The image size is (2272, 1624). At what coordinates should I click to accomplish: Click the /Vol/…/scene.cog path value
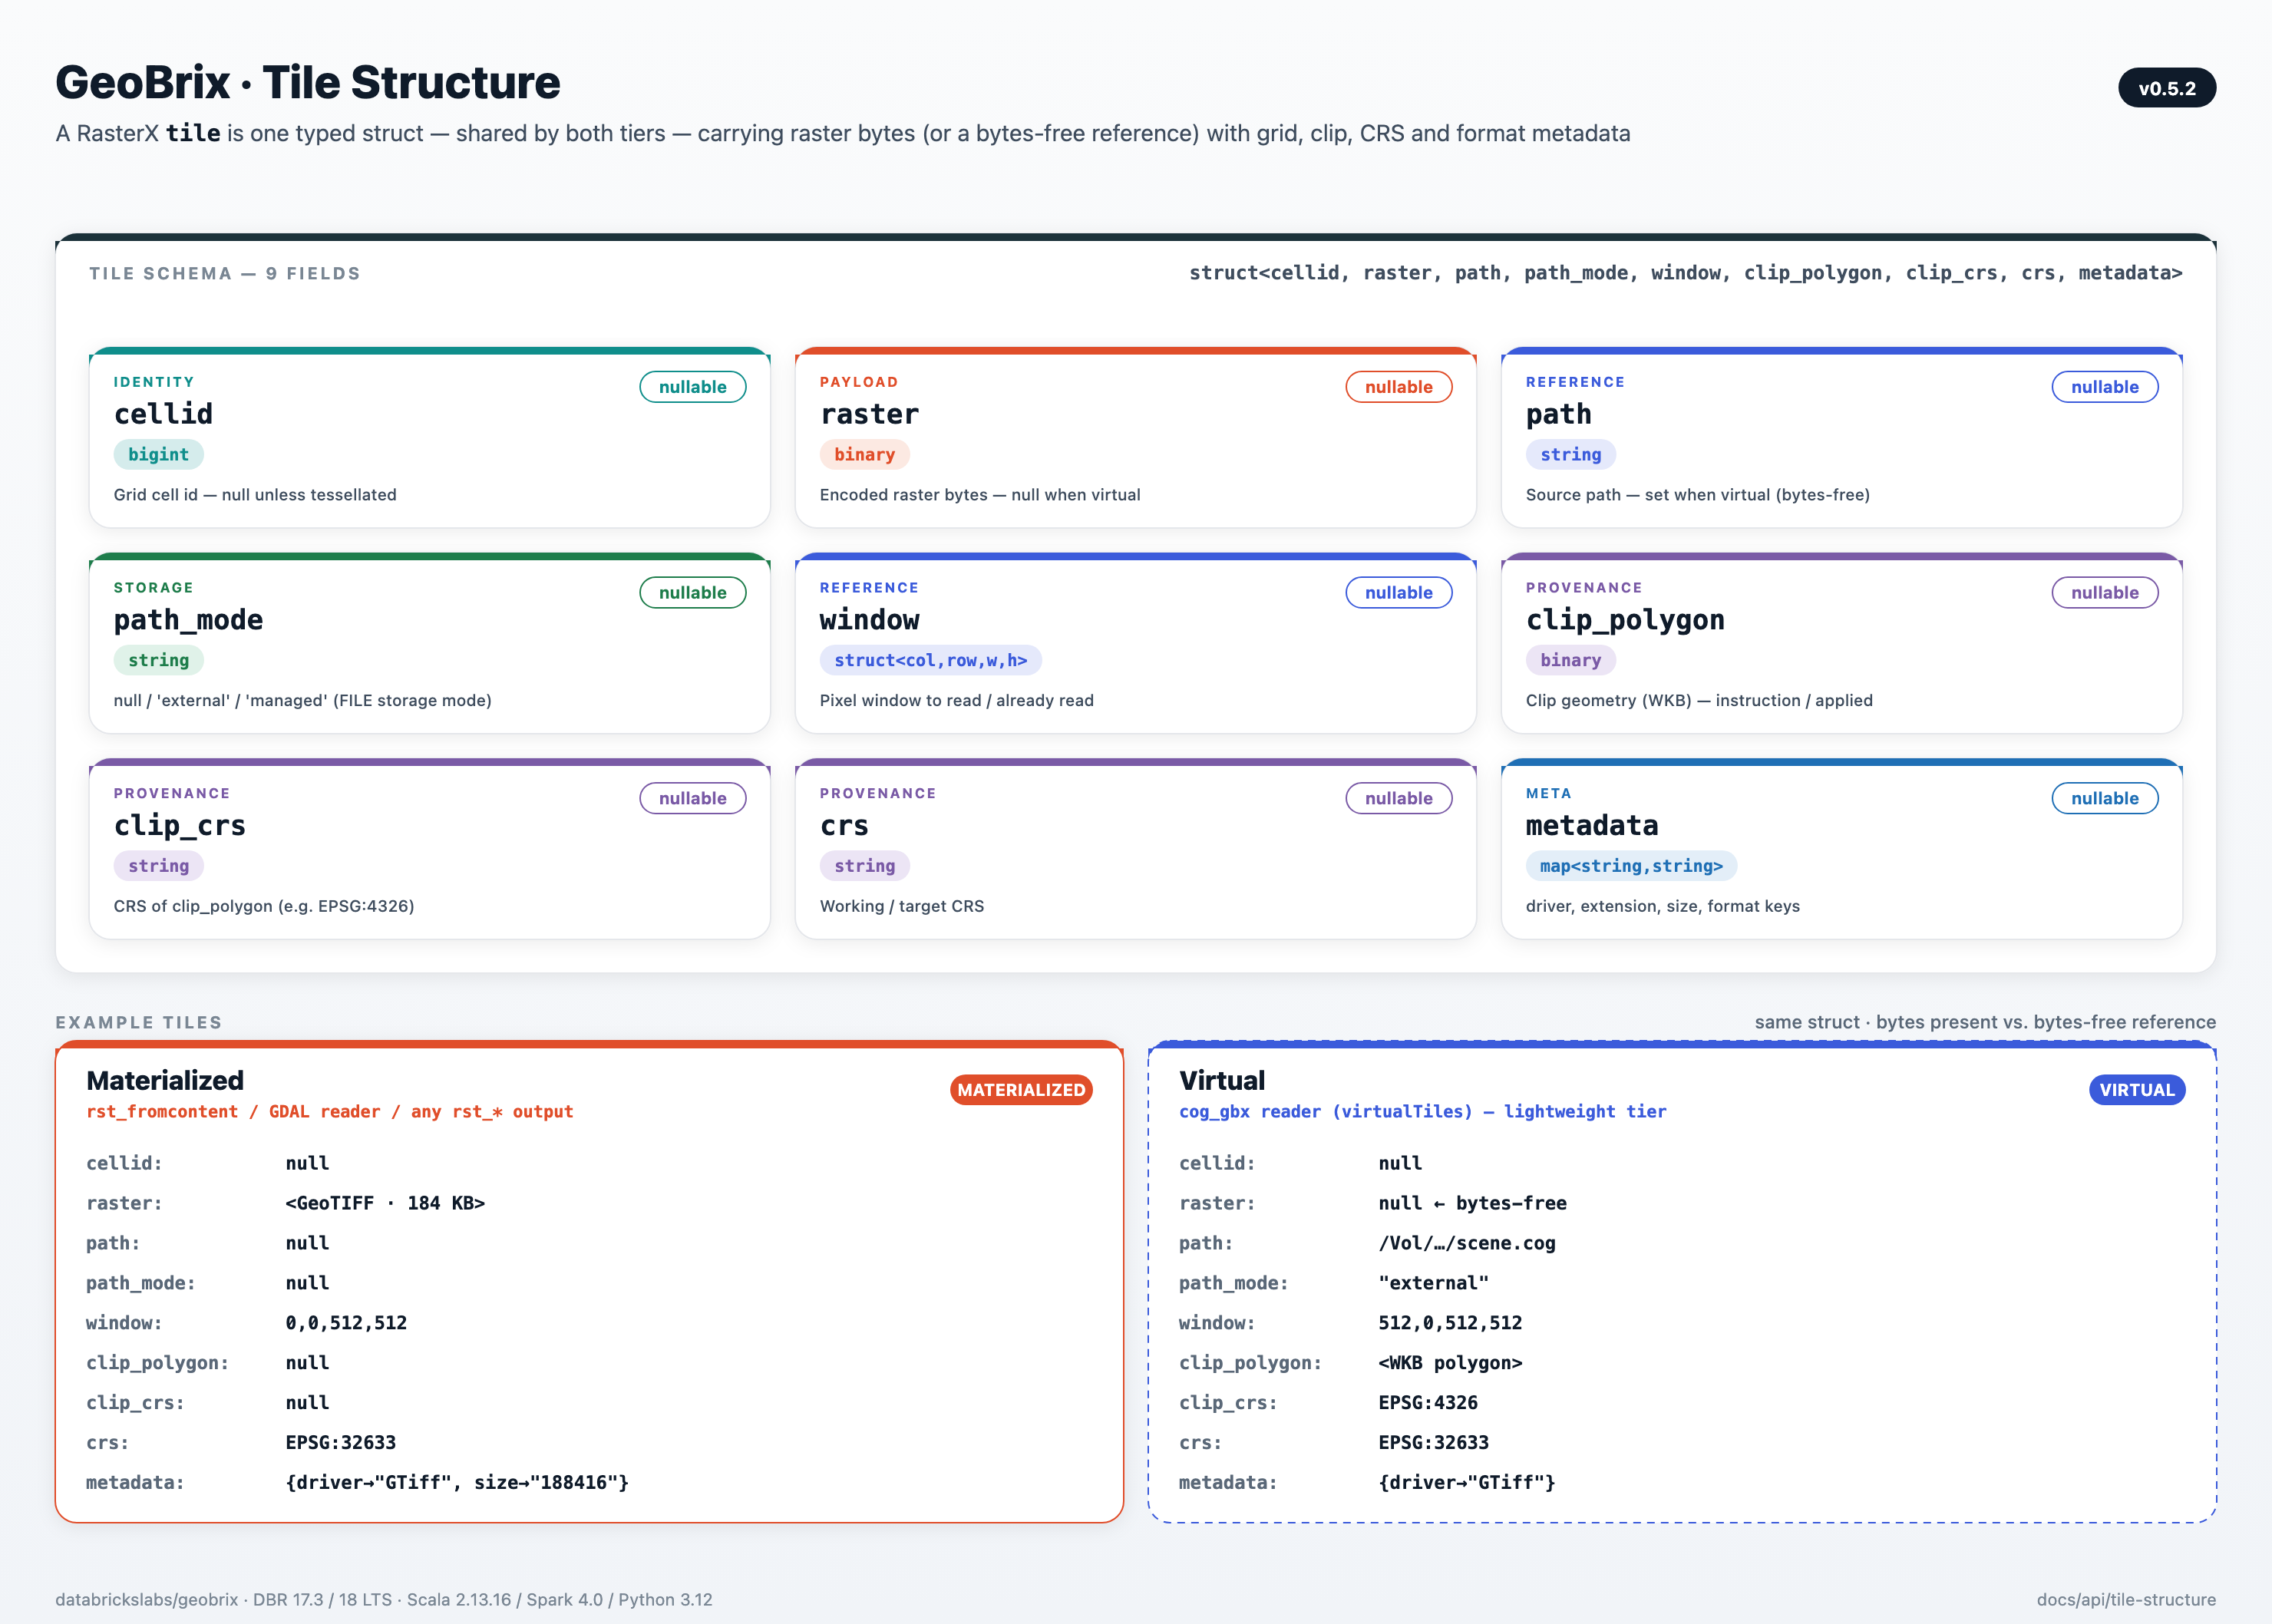tap(1467, 1243)
